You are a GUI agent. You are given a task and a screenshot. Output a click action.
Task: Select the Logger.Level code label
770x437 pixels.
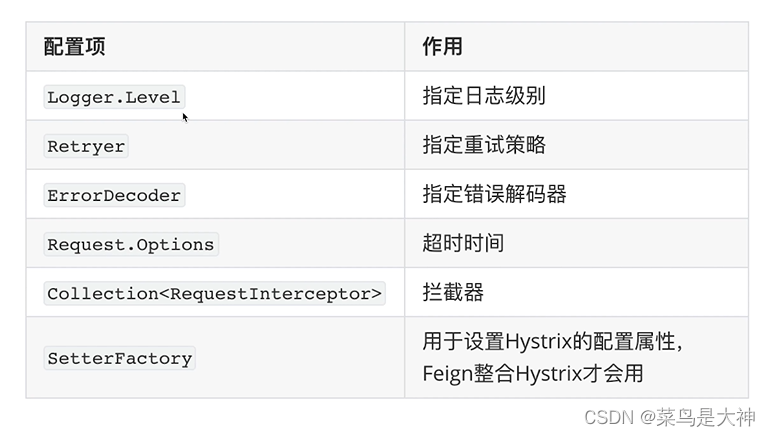point(114,97)
